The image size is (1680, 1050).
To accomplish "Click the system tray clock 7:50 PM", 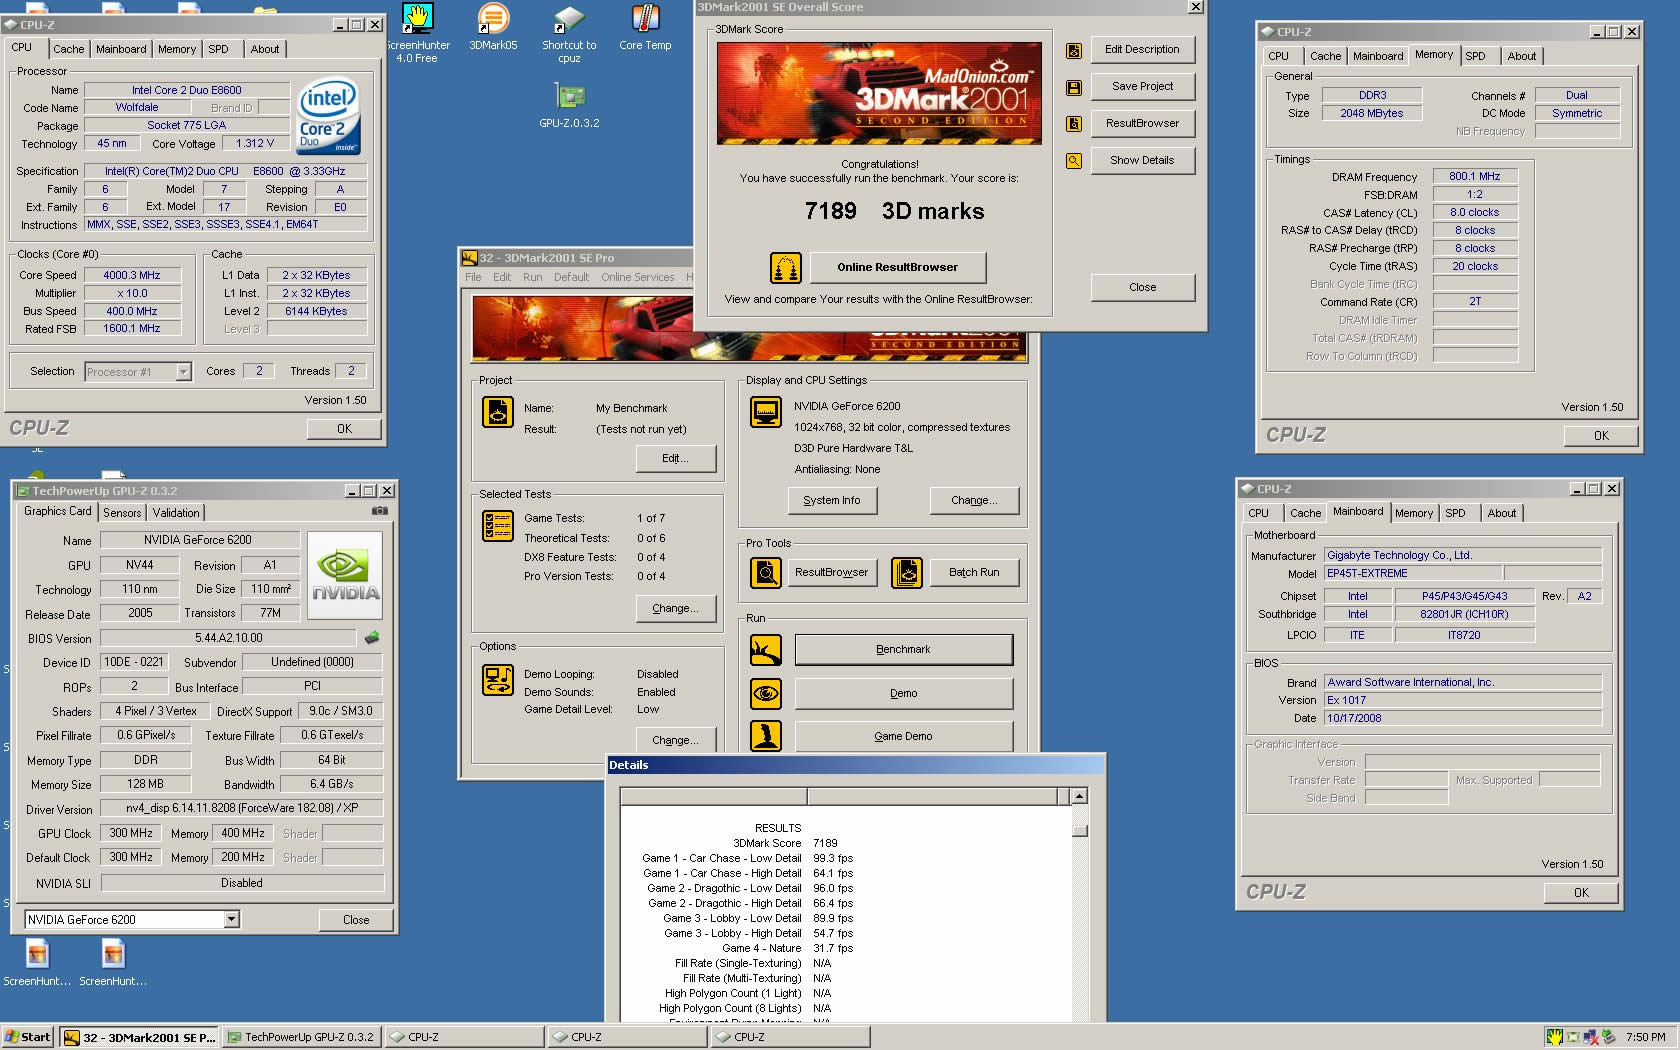I will (1646, 1038).
